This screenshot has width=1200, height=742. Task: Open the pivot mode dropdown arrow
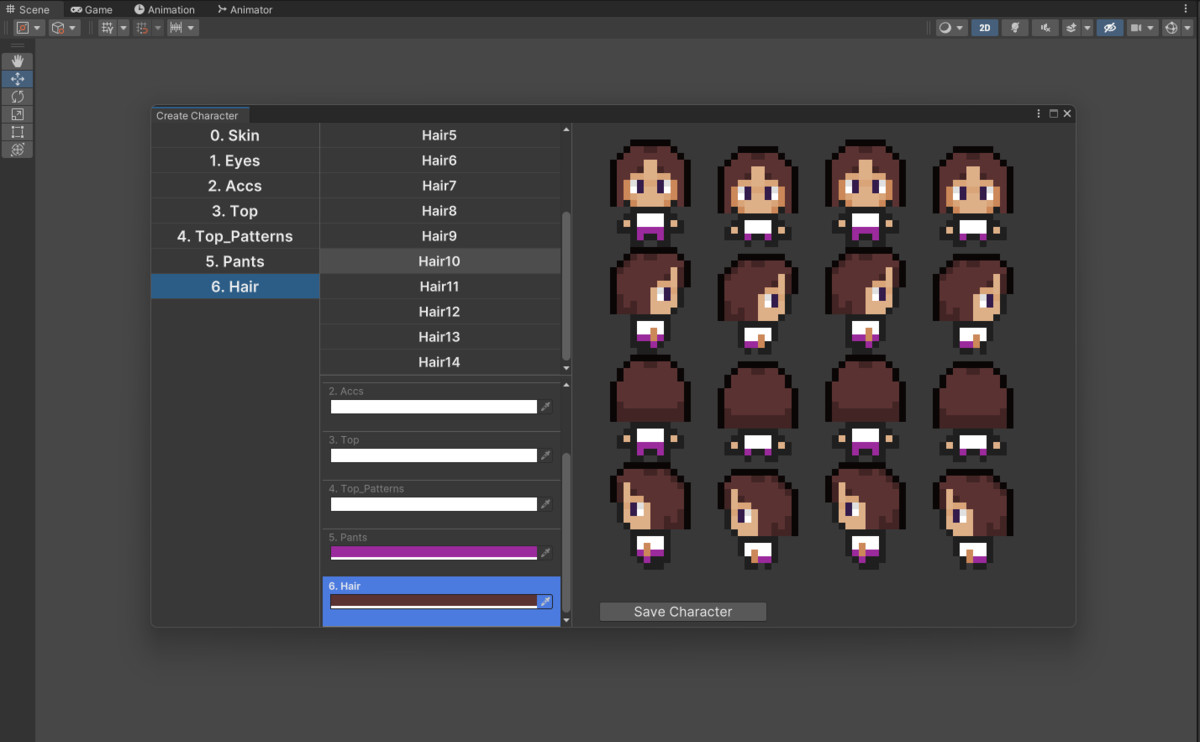click(x=38, y=28)
